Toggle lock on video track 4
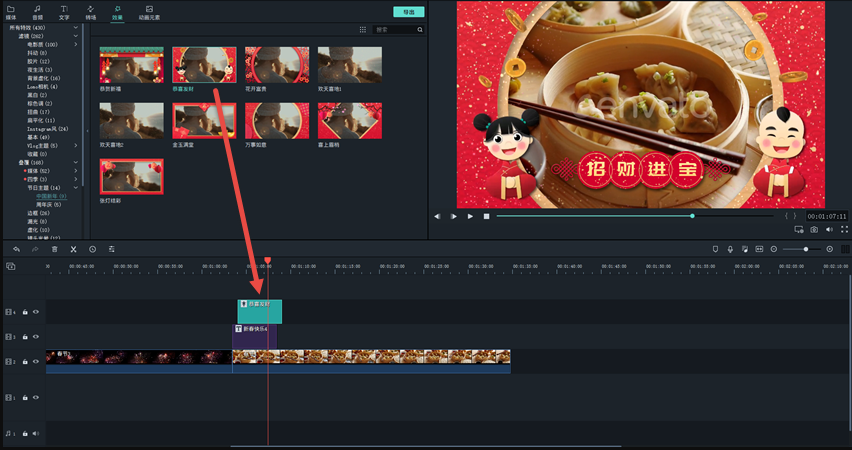Viewport: 852px width, 450px height. (25, 312)
